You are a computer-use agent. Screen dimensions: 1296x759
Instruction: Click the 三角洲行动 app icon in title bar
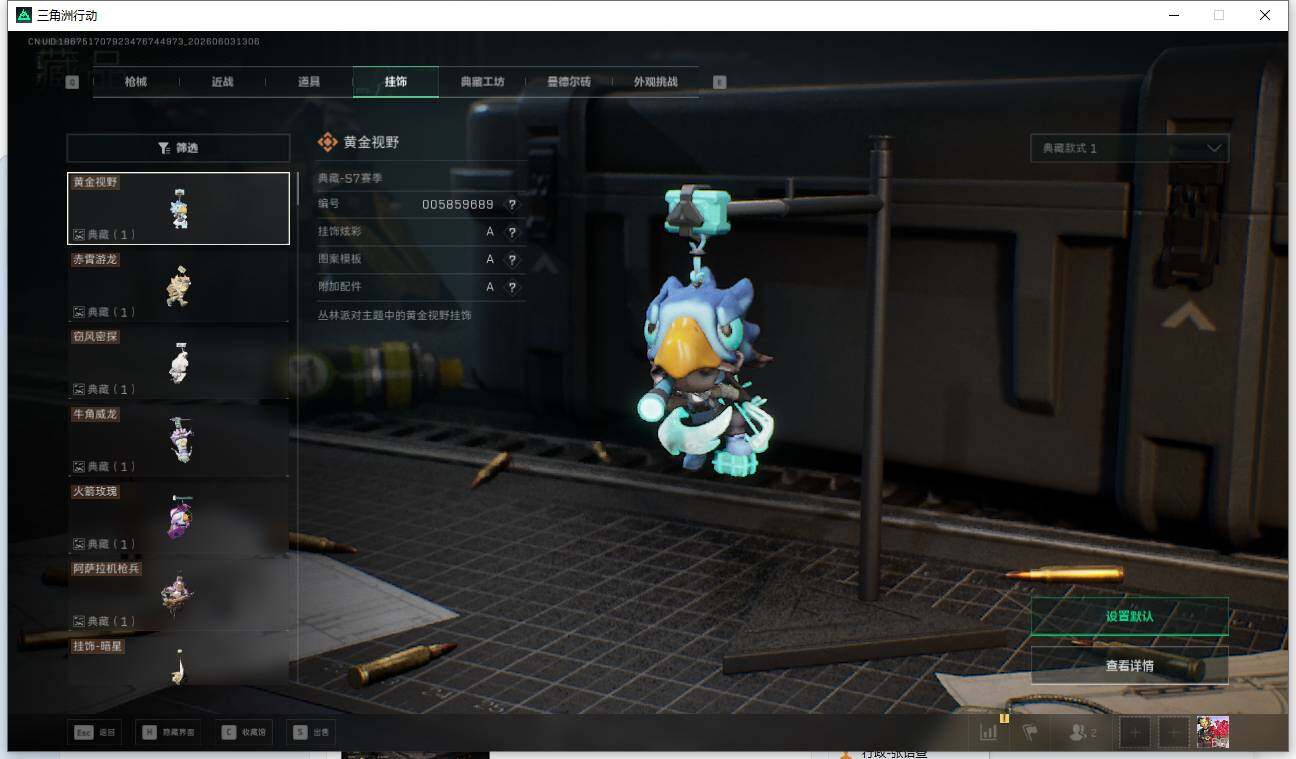click(24, 15)
